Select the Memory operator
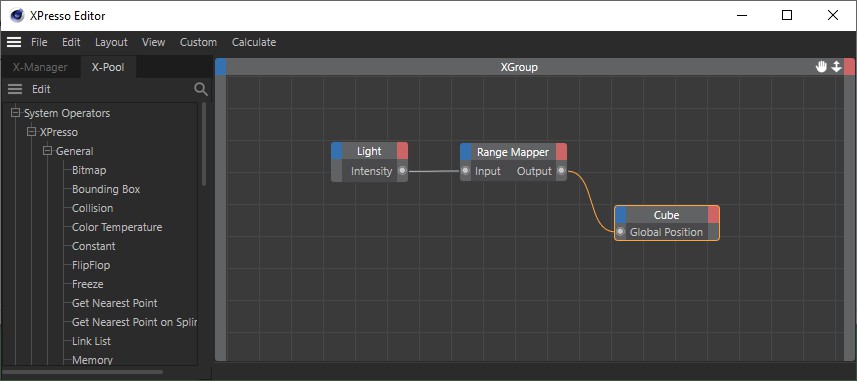Screen dimensions: 857x381 pyautogui.click(x=92, y=360)
